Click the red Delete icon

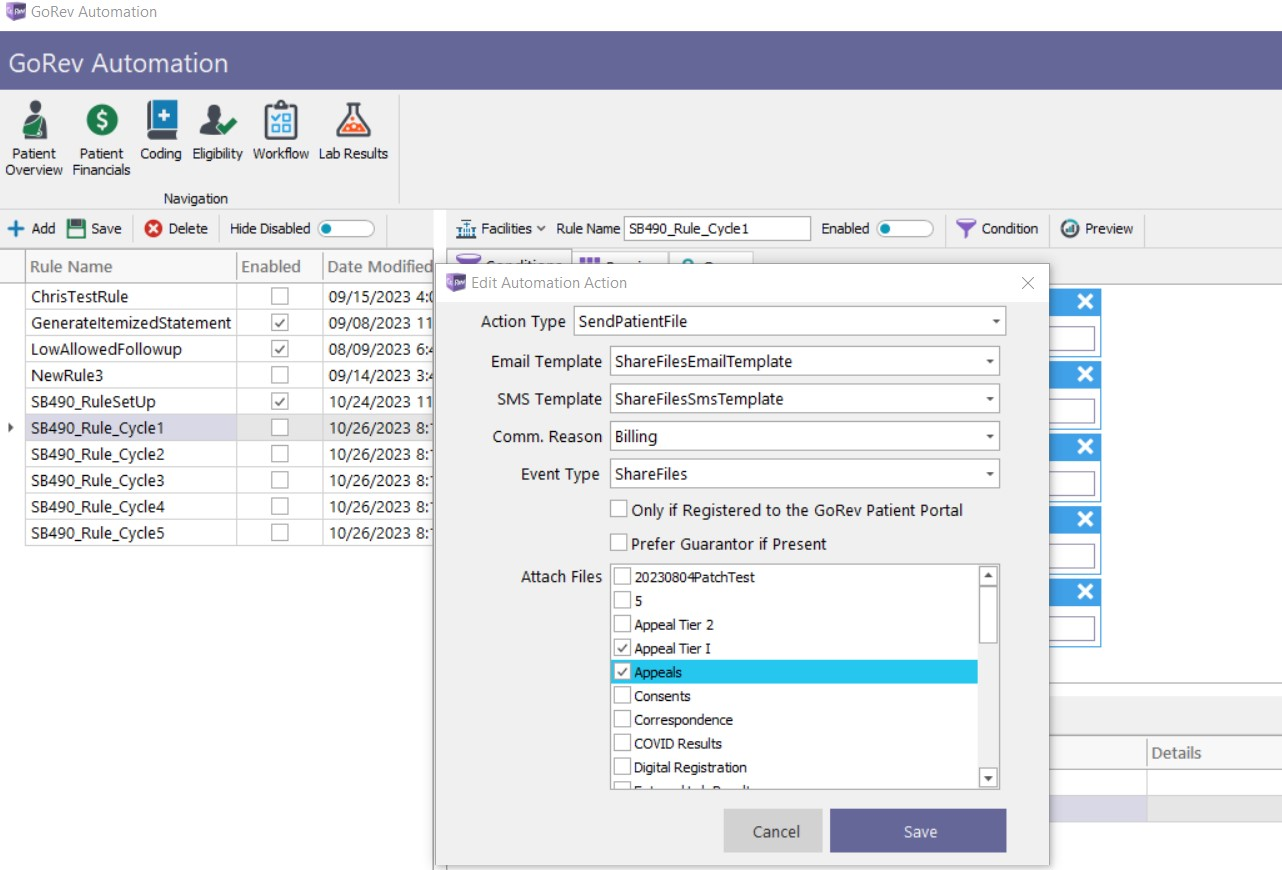coord(153,228)
